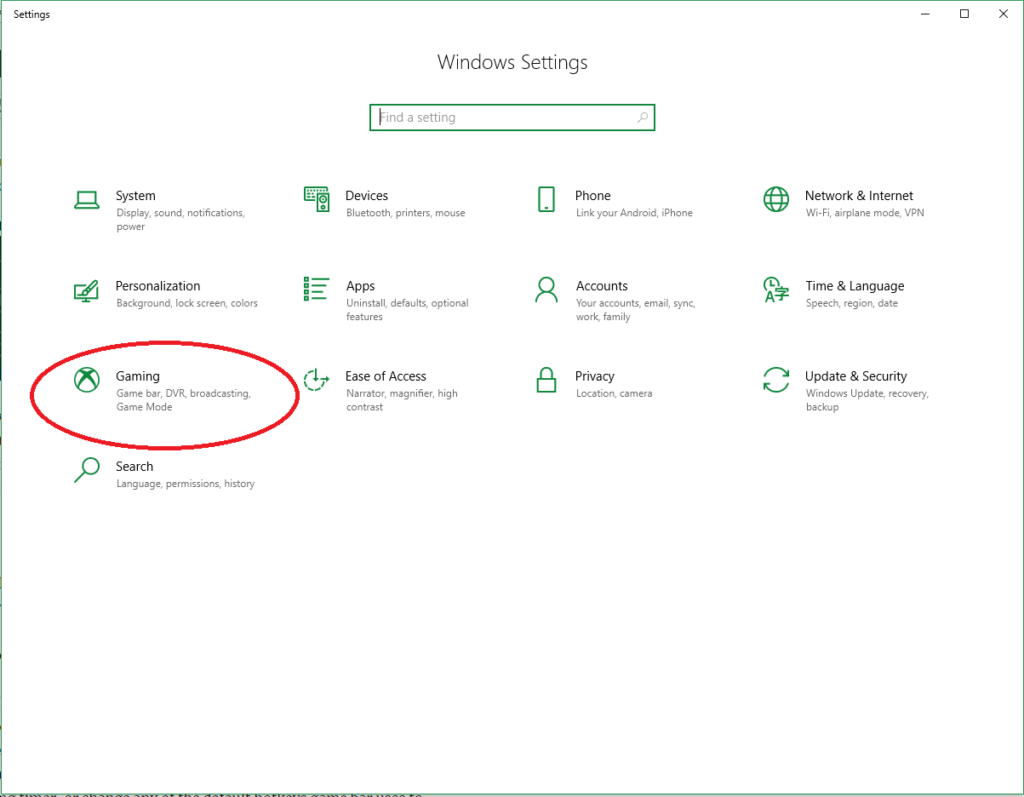Open the Ease of Access icon
Image resolution: width=1024 pixels, height=797 pixels.
316,380
